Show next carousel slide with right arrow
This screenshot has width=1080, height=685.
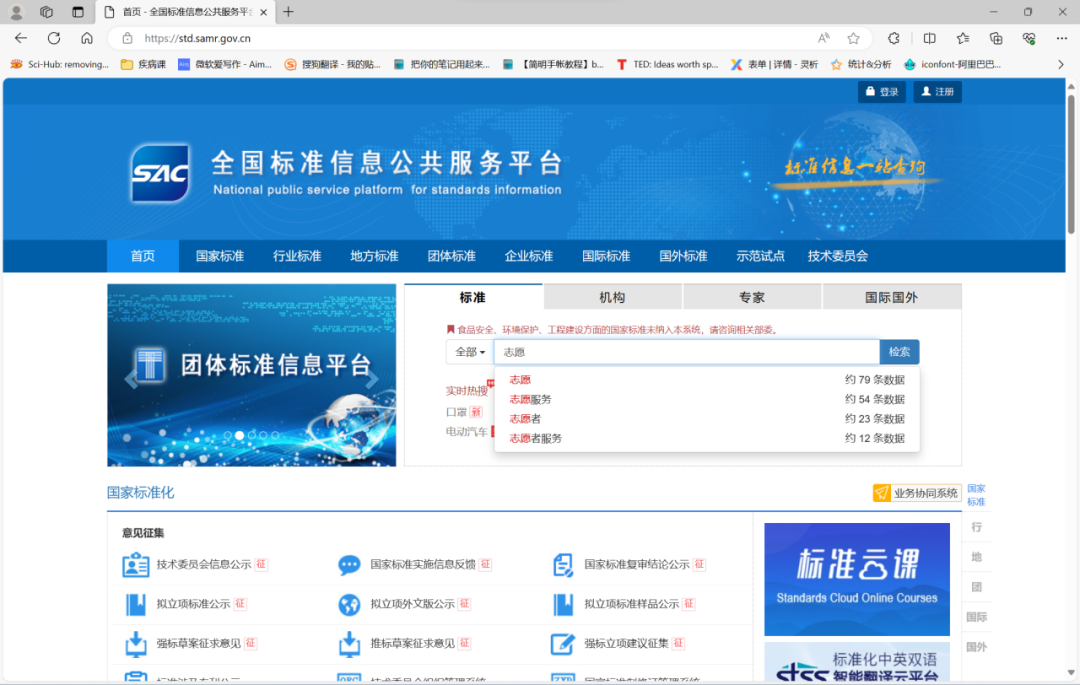click(x=372, y=379)
